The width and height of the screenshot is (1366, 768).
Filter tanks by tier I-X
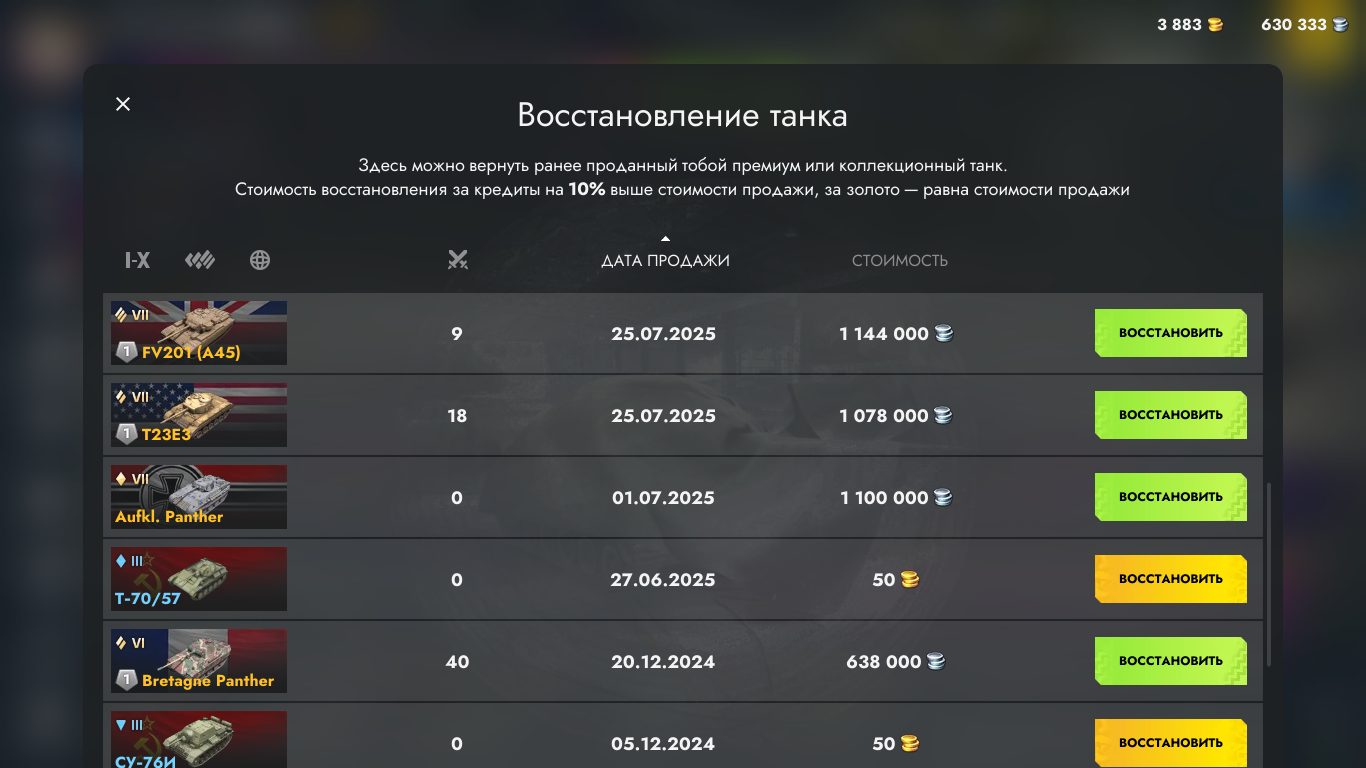(x=137, y=261)
